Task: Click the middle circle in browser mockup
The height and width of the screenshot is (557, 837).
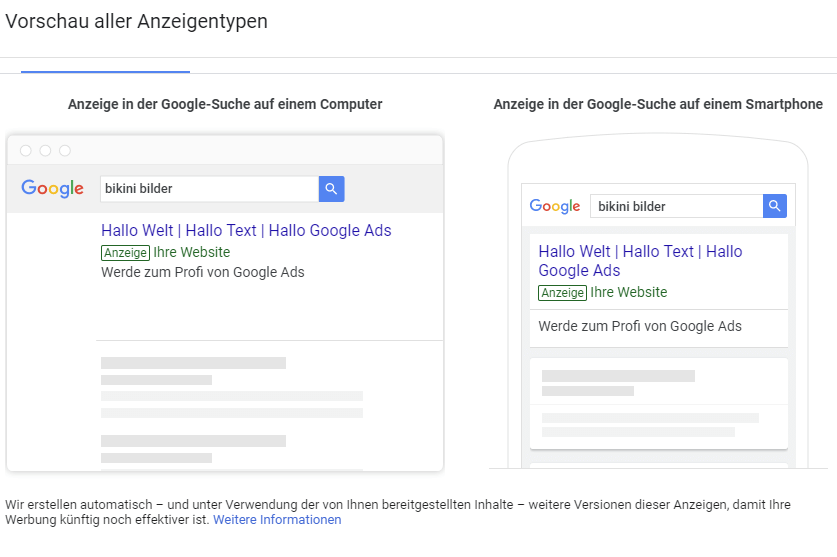Action: tap(45, 151)
